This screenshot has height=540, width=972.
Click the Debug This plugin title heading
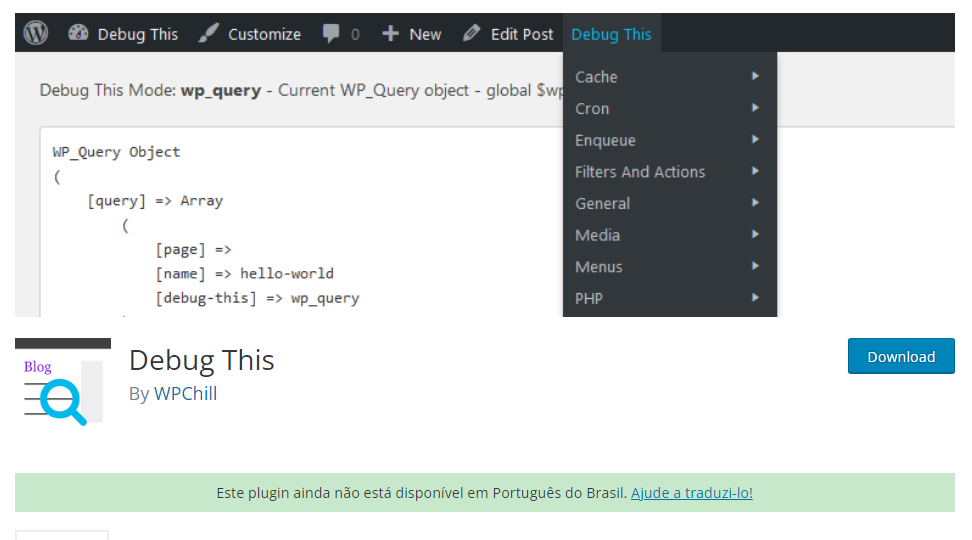(201, 360)
